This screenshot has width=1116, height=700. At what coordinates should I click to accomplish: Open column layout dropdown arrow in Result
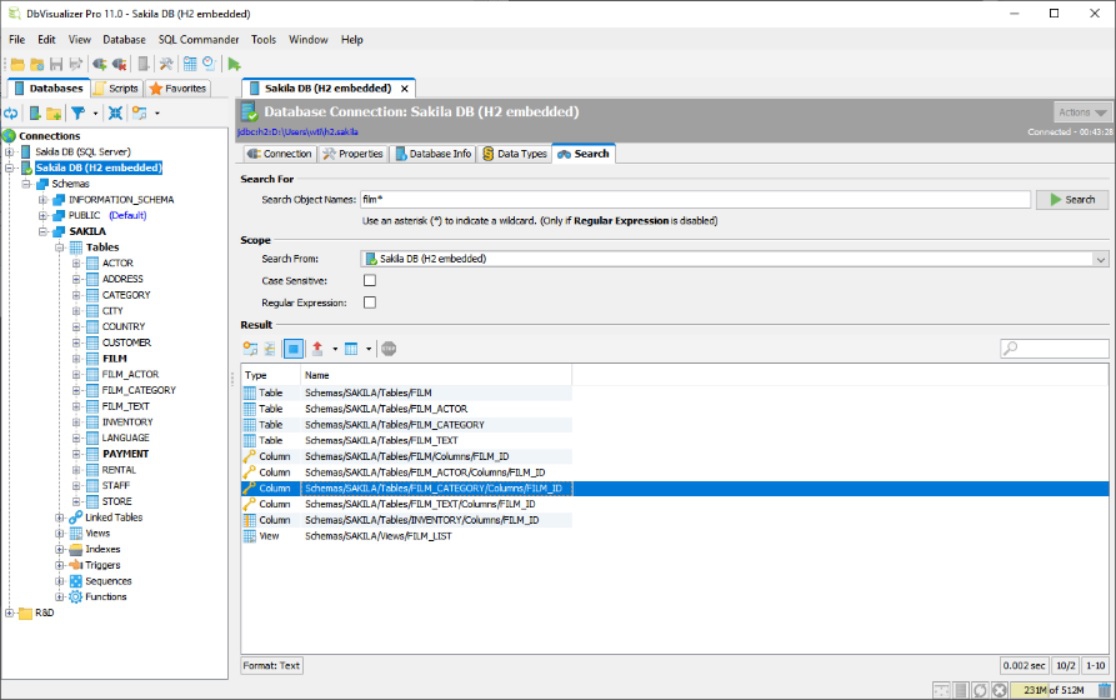point(369,349)
